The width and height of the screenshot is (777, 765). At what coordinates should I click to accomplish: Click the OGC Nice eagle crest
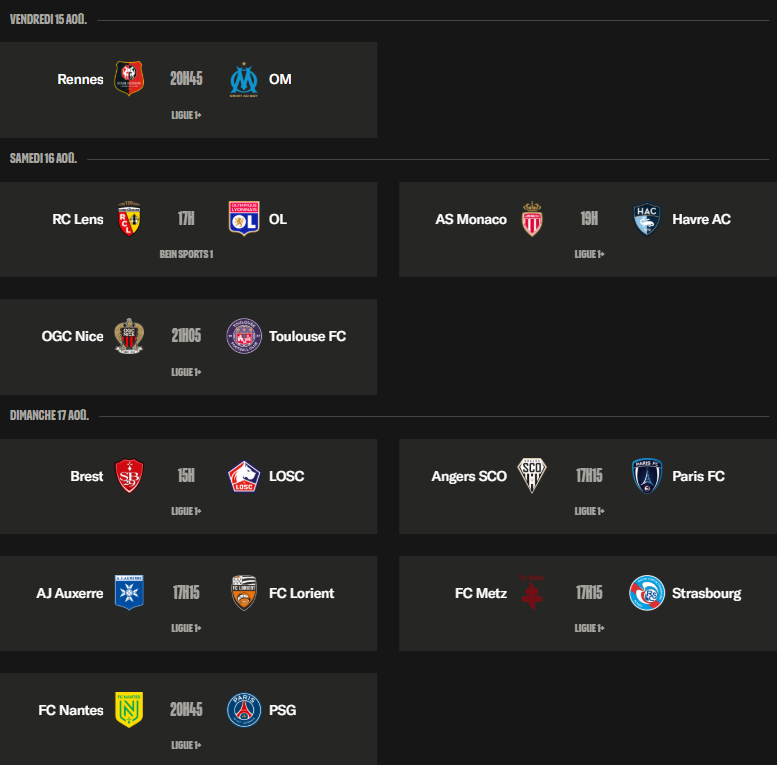(x=129, y=336)
